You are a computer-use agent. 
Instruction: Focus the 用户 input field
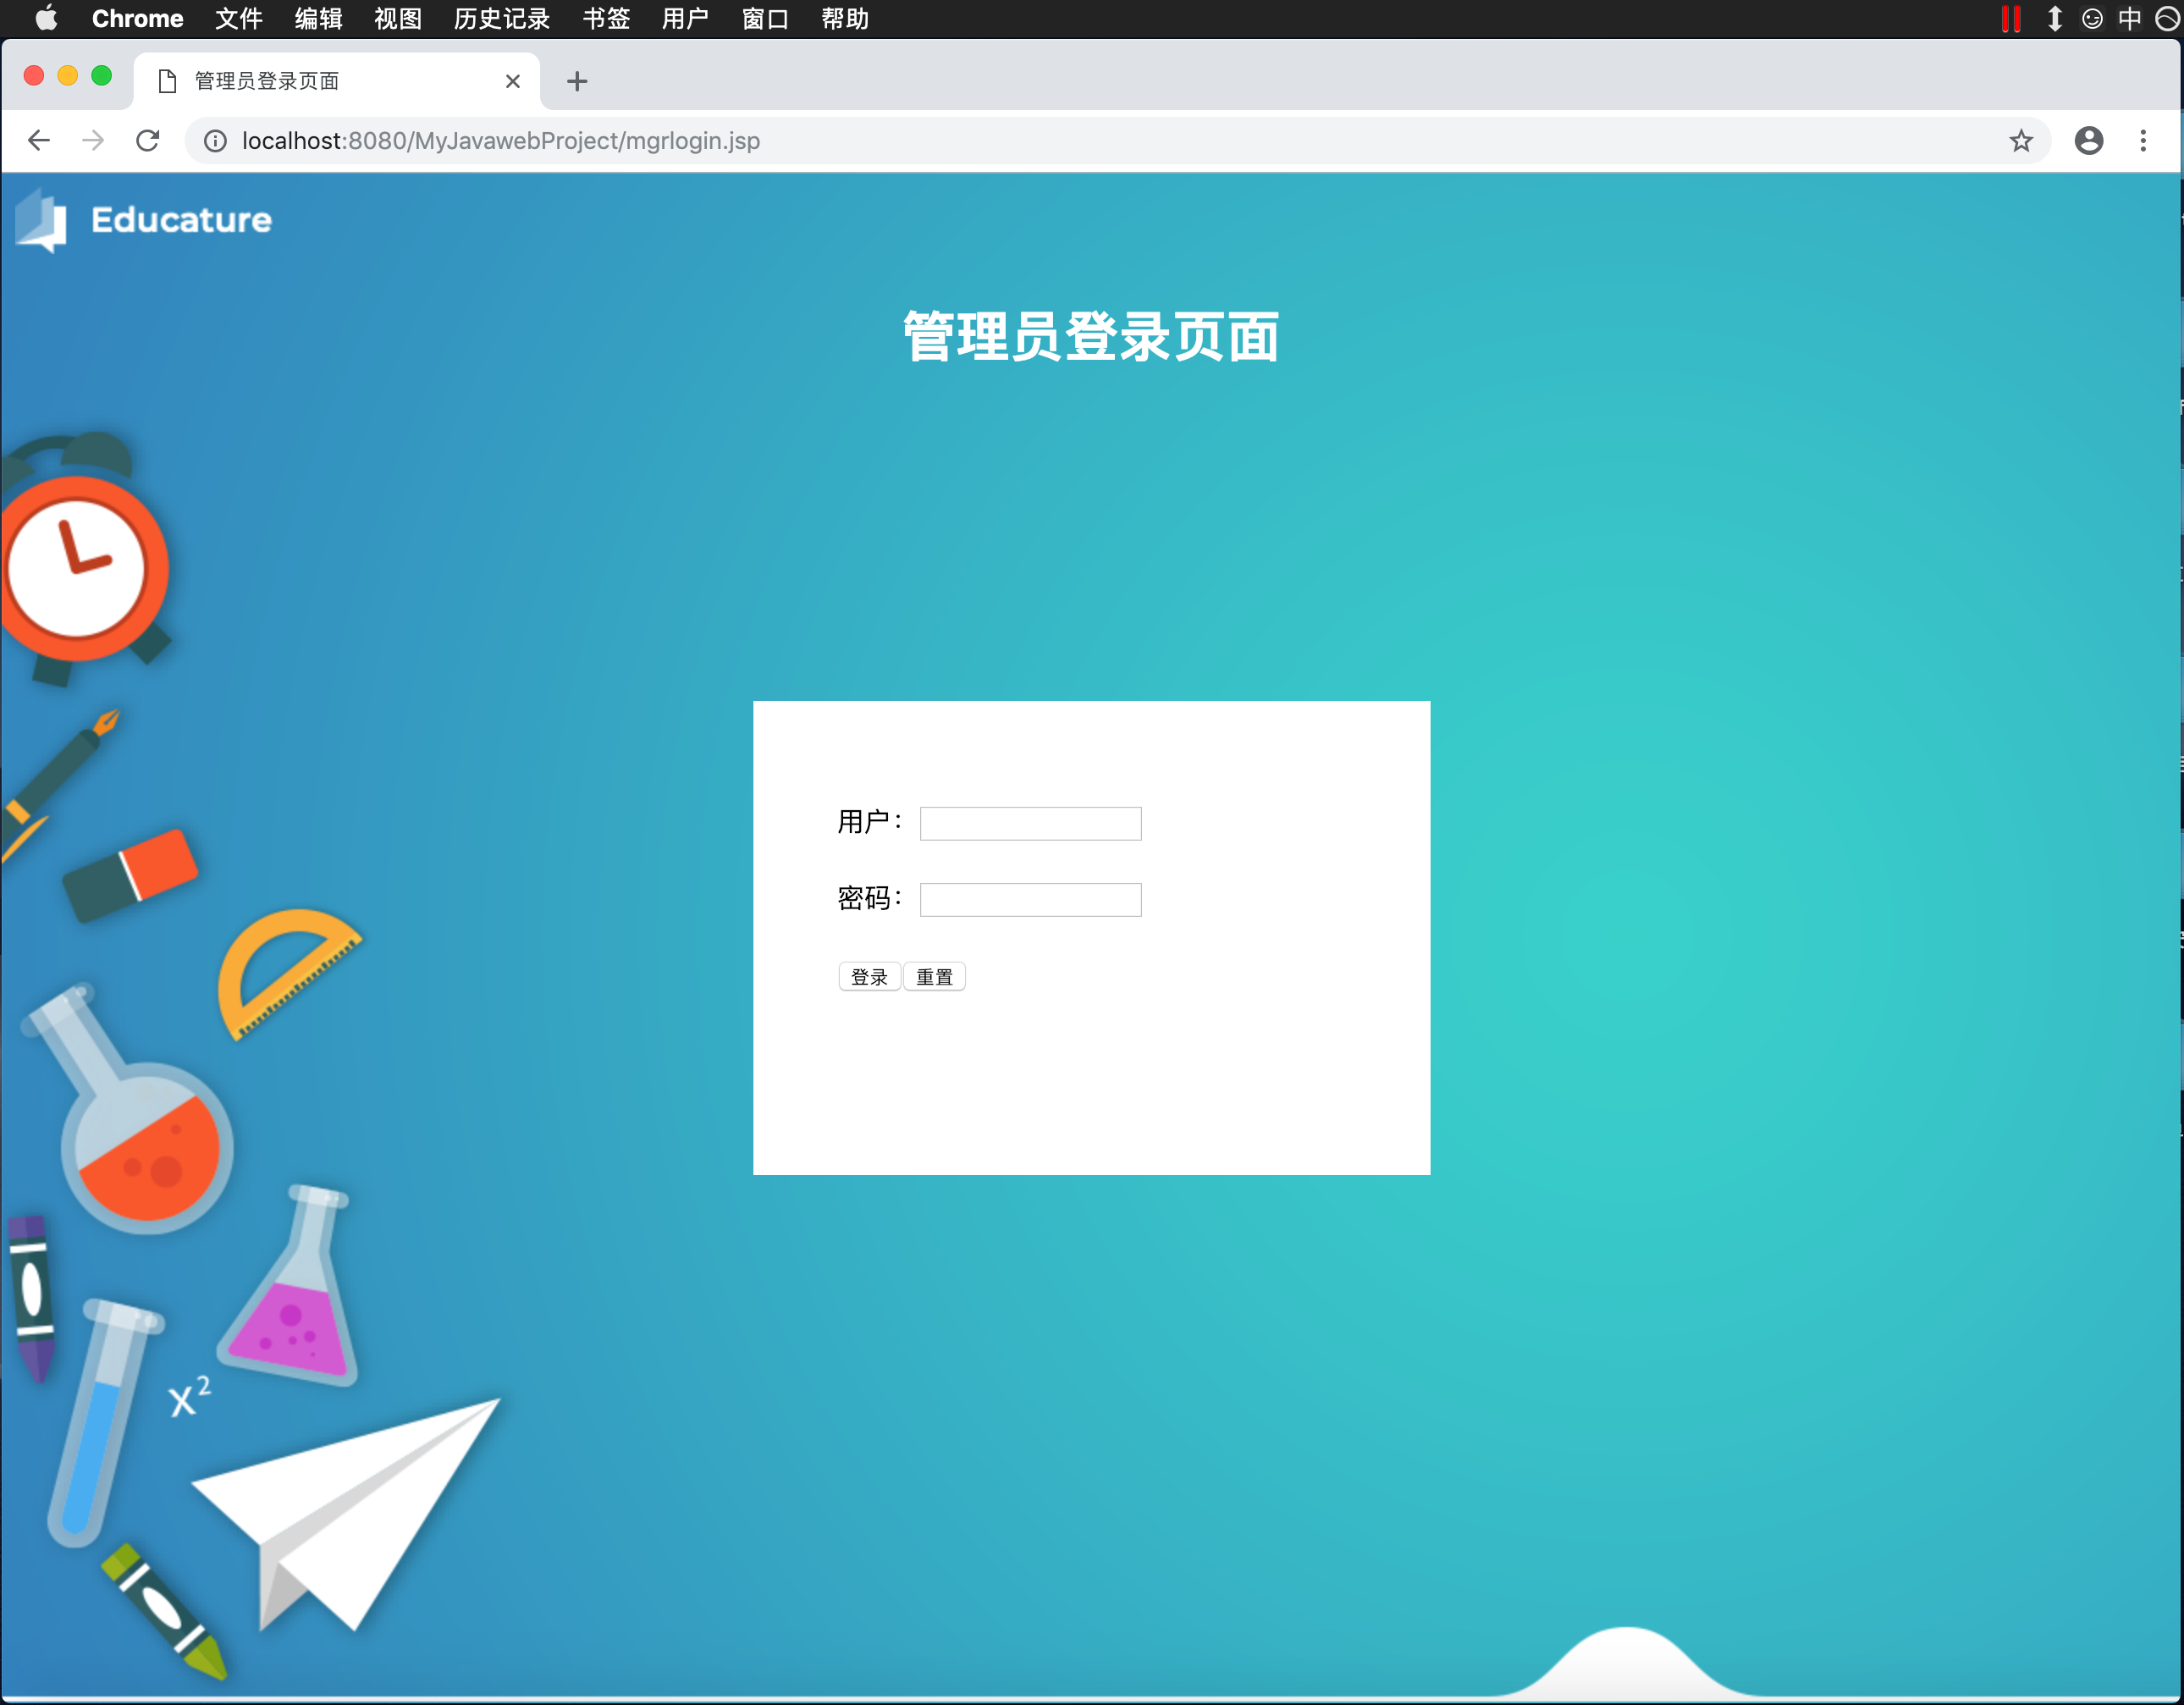1030,824
